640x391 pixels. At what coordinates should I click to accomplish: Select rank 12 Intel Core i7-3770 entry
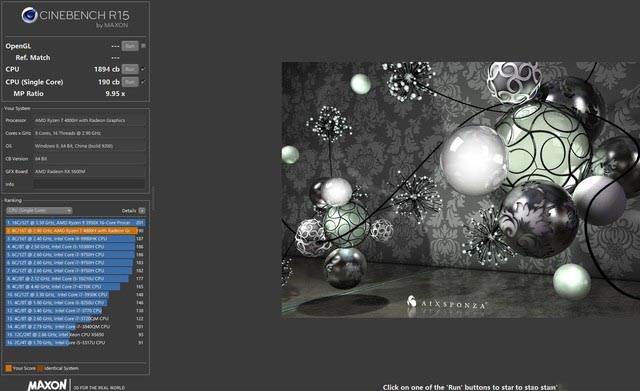(x=75, y=311)
